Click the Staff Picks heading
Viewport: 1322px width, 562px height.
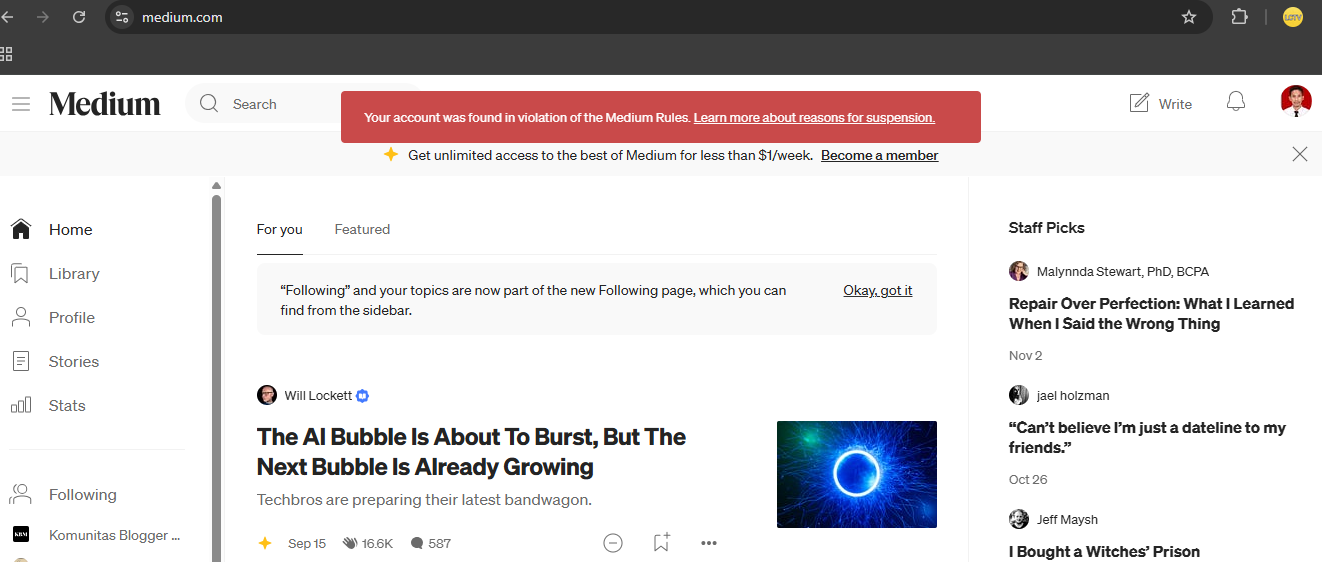(1047, 228)
